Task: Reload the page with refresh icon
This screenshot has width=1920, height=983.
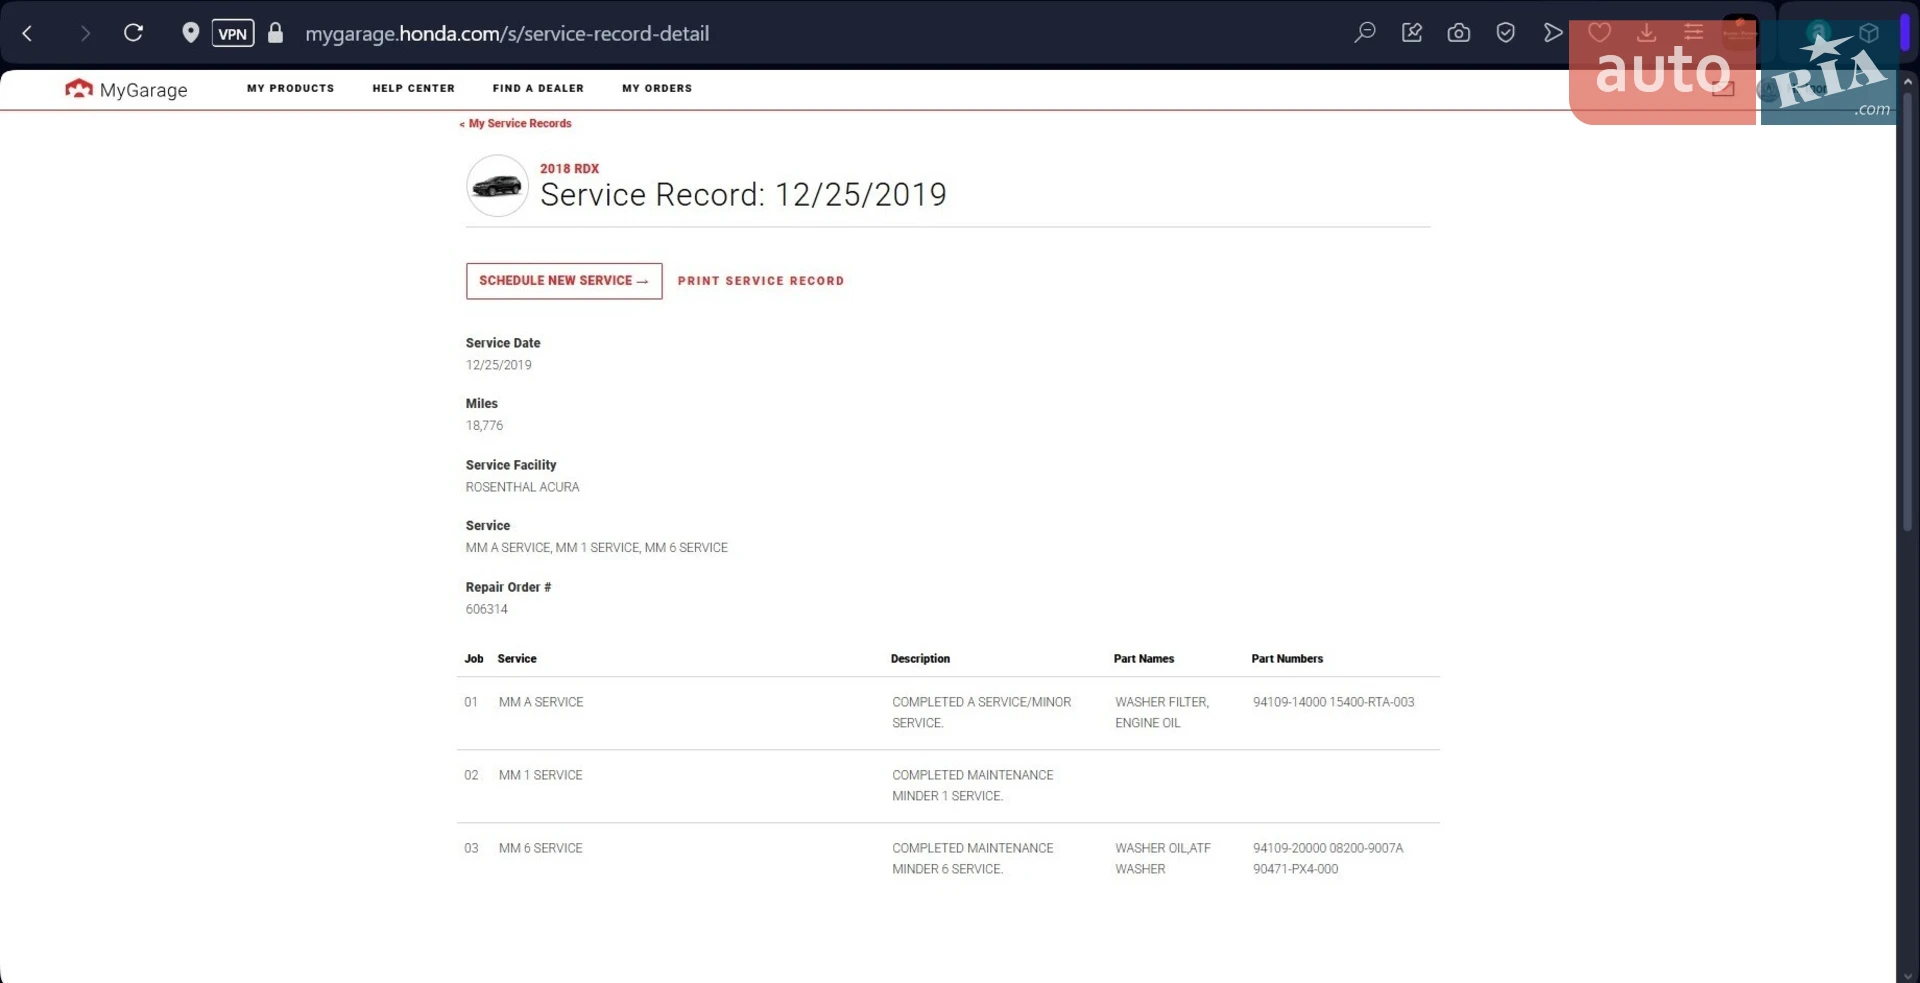Action: [x=133, y=33]
